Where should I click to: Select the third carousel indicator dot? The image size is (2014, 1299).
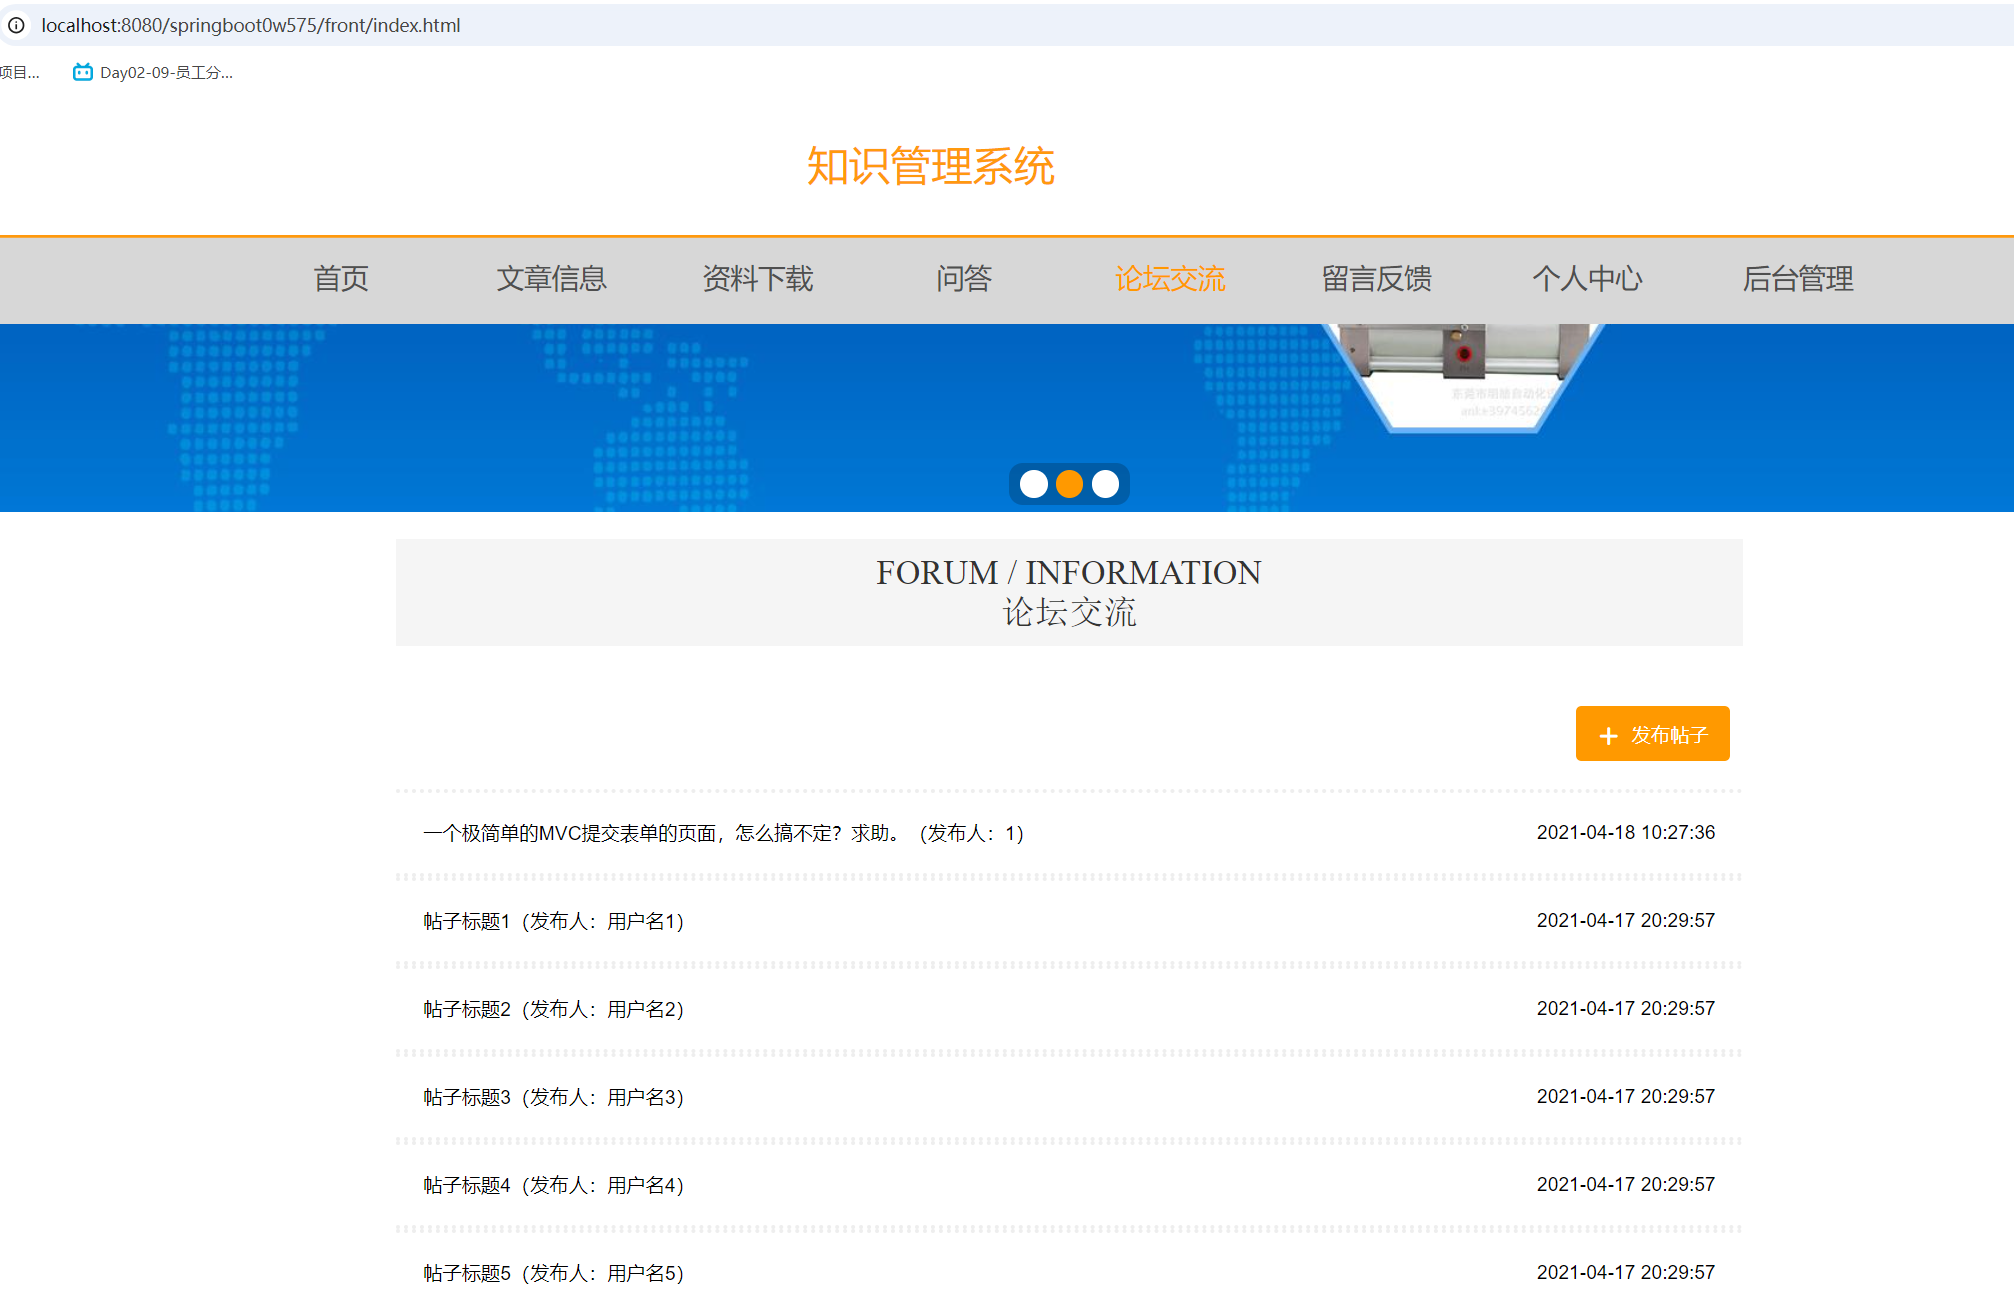tap(1104, 484)
